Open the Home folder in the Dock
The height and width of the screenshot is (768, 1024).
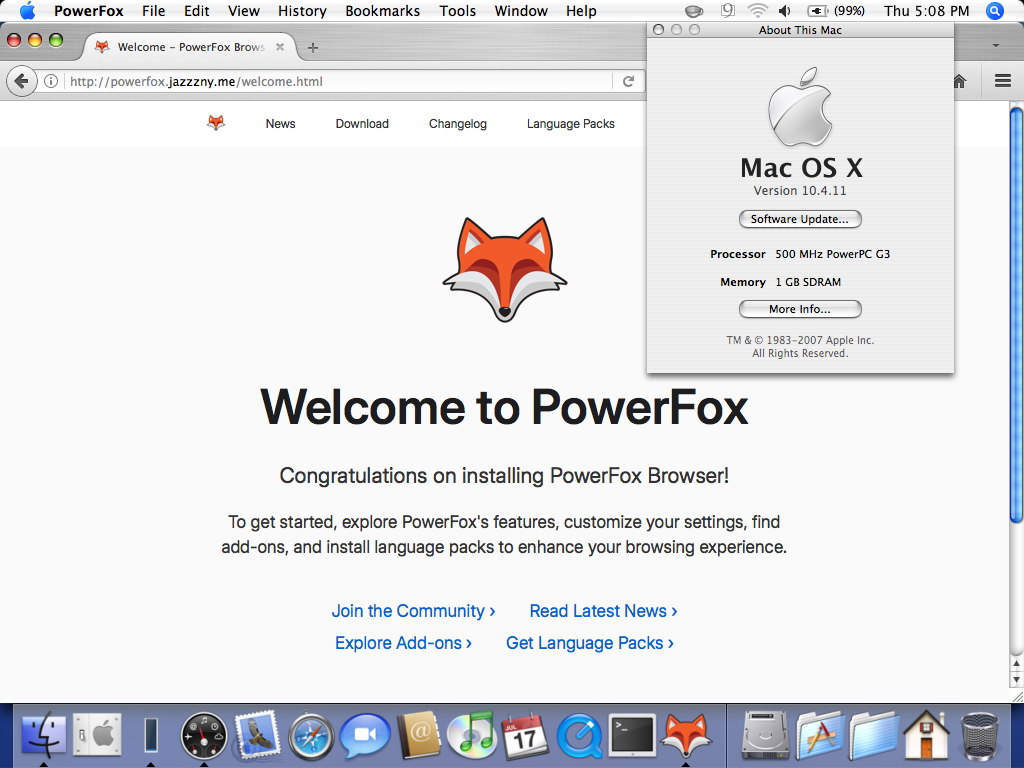coord(926,735)
